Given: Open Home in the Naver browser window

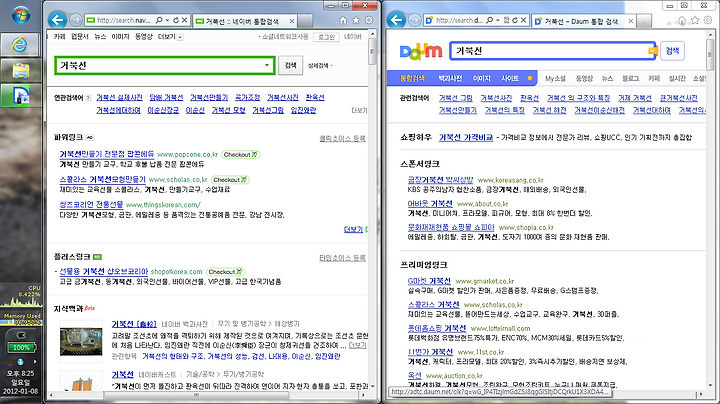Looking at the screenshot, I should (343, 20).
